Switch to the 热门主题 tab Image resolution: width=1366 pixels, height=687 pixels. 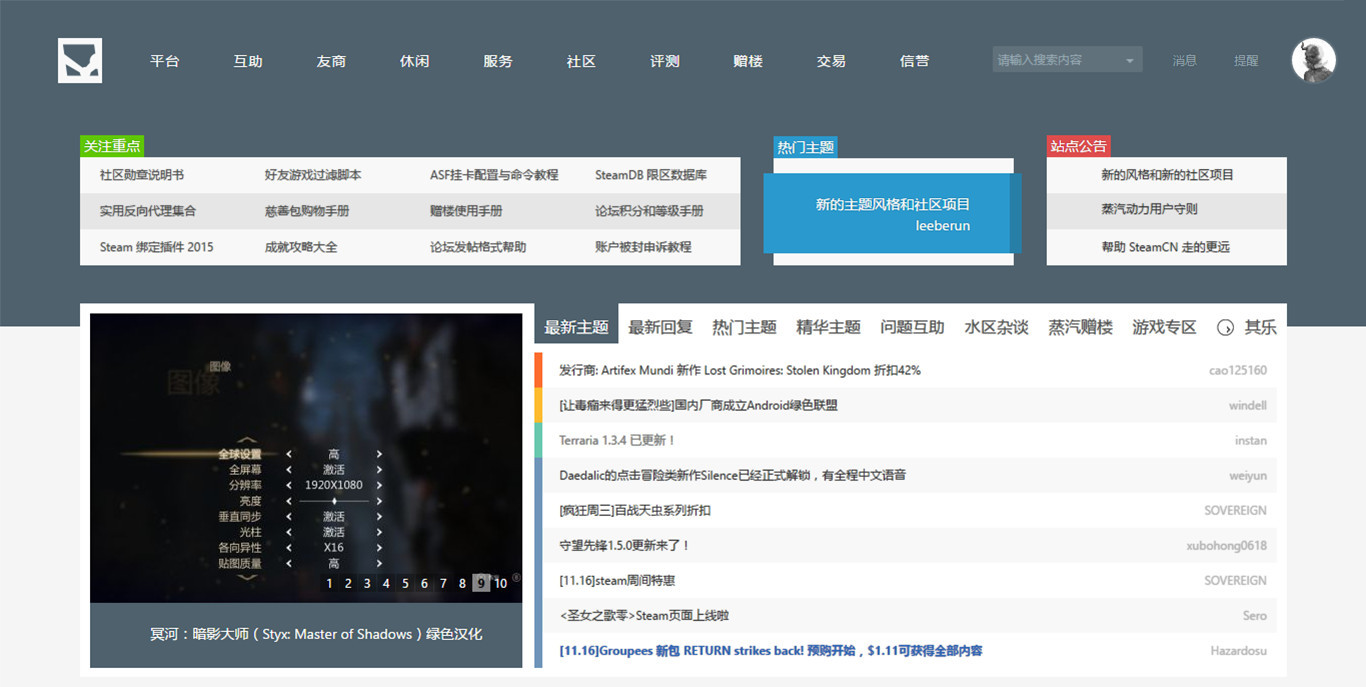click(744, 327)
